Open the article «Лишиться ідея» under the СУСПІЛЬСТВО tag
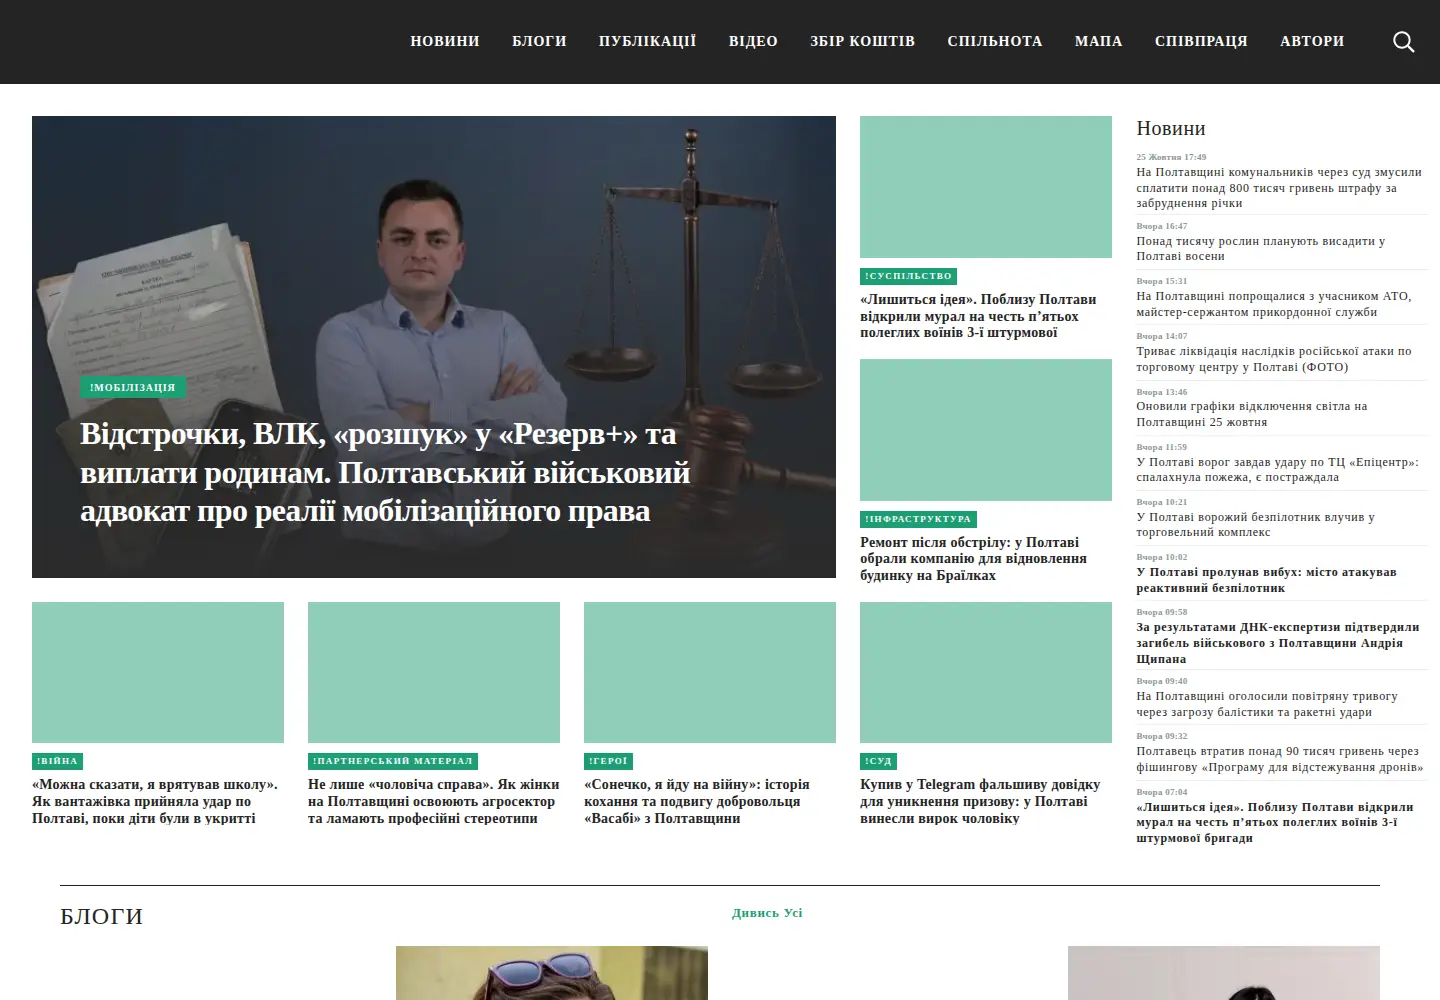 (978, 316)
